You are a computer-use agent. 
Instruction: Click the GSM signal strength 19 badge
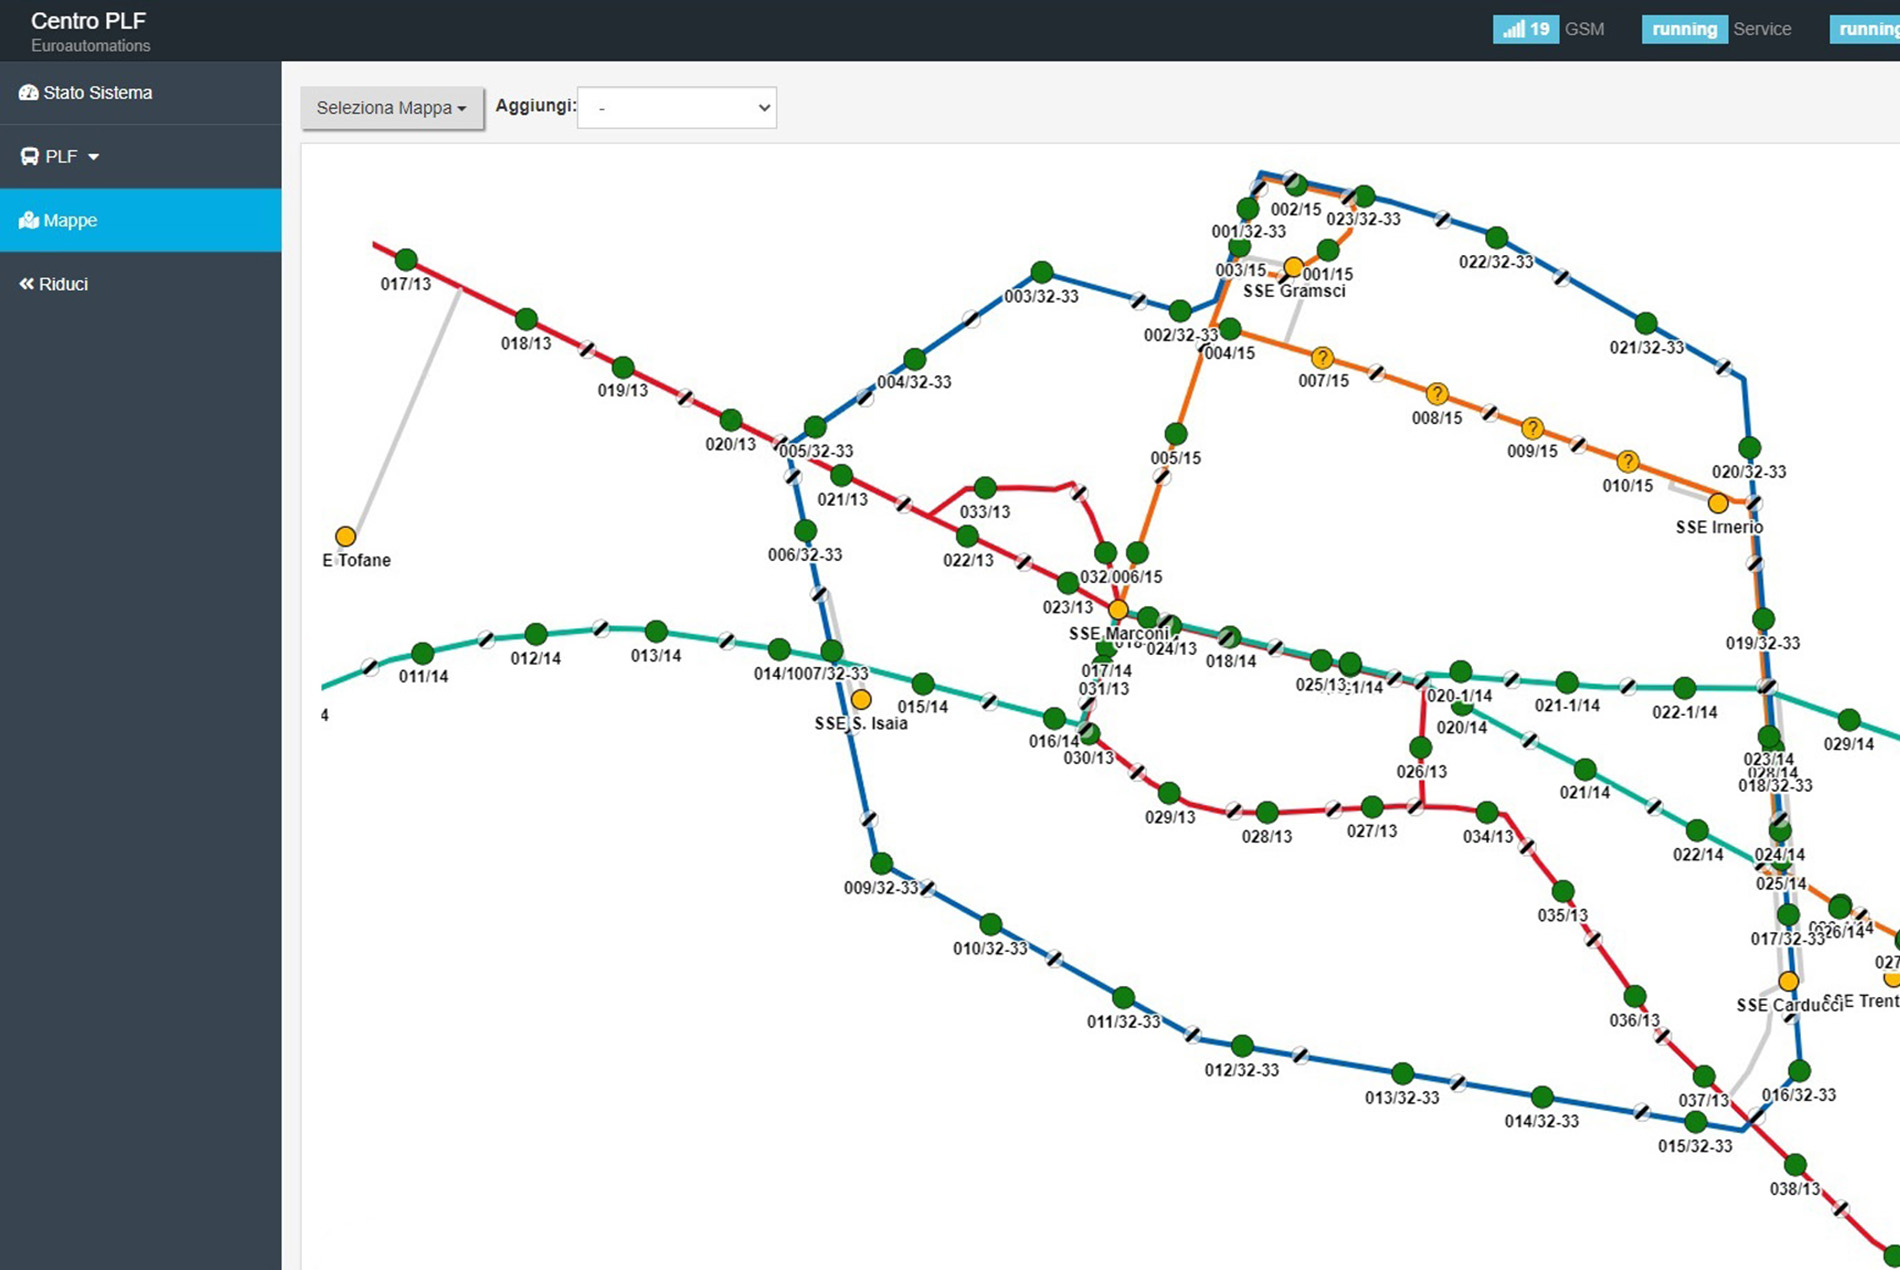click(1525, 29)
